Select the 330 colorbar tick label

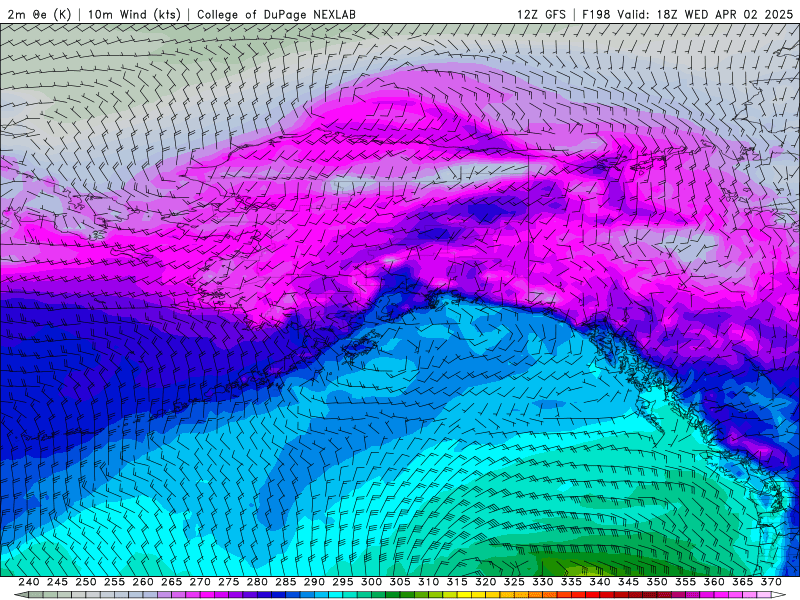pyautogui.click(x=543, y=582)
